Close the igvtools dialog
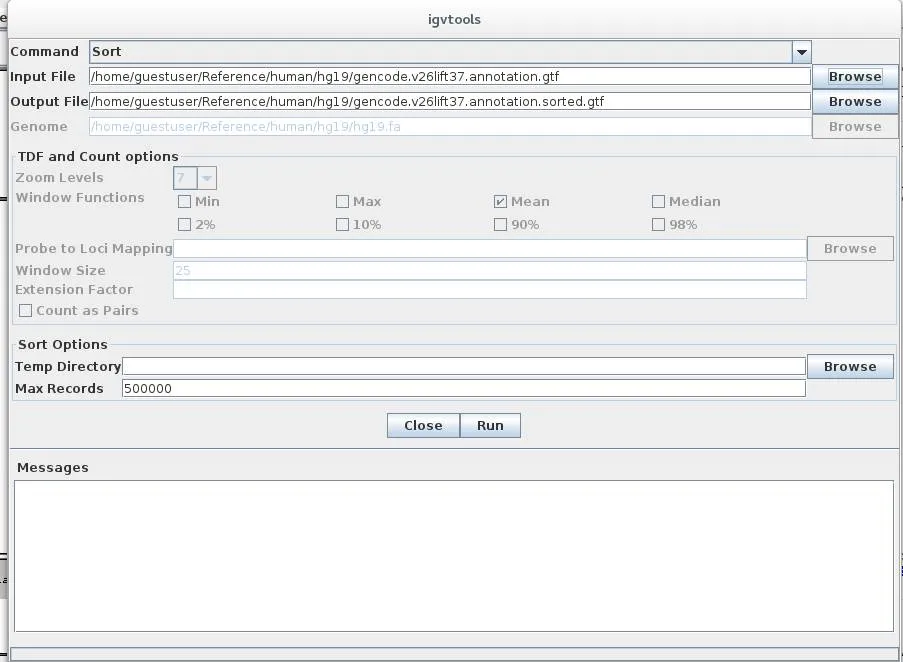The height and width of the screenshot is (662, 903). [423, 425]
